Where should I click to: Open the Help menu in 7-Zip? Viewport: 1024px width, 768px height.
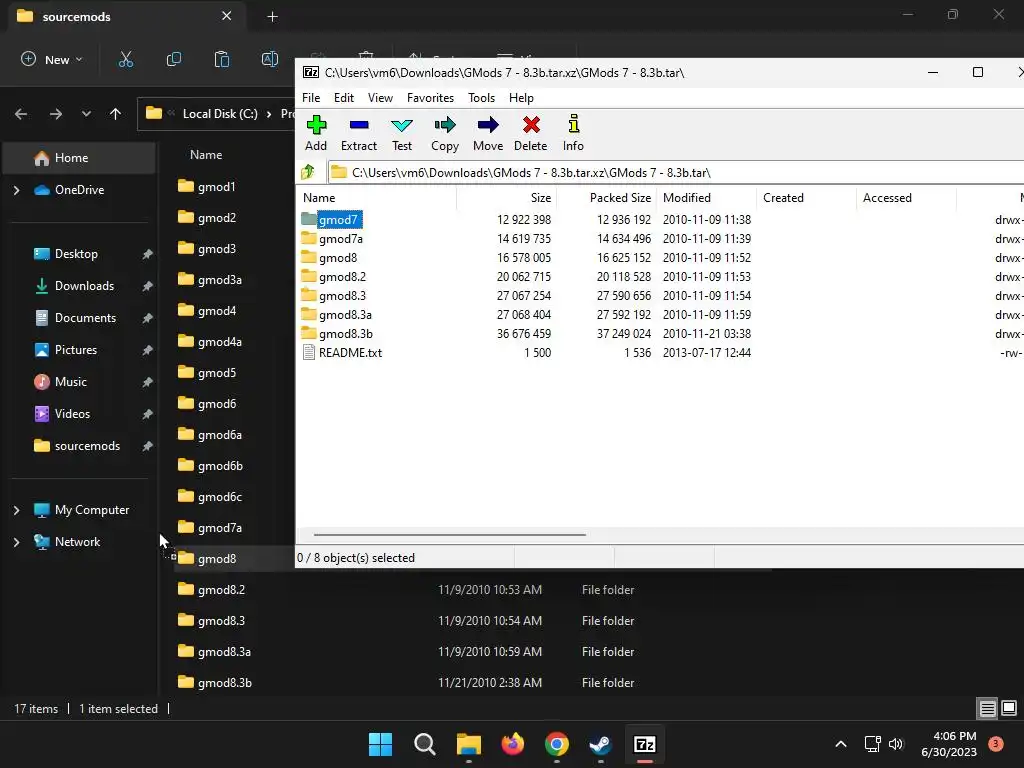point(521,98)
